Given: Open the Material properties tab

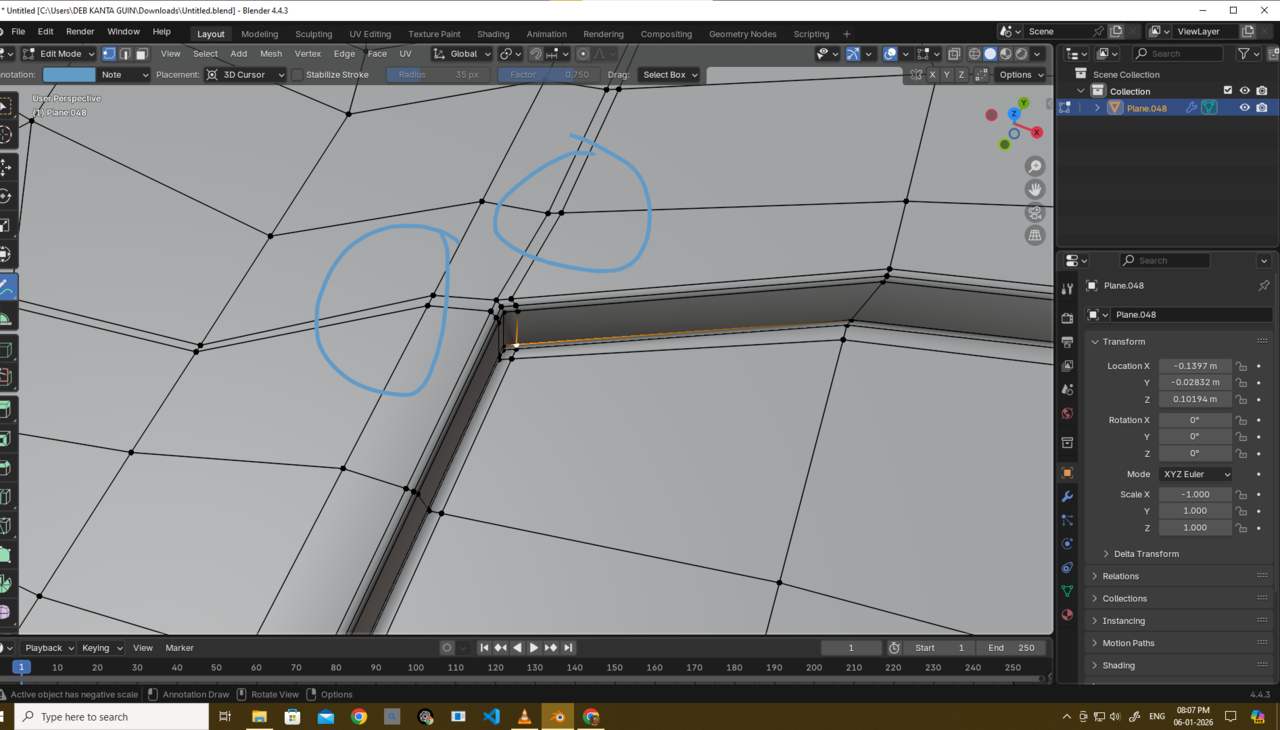Looking at the screenshot, I should point(1067,615).
